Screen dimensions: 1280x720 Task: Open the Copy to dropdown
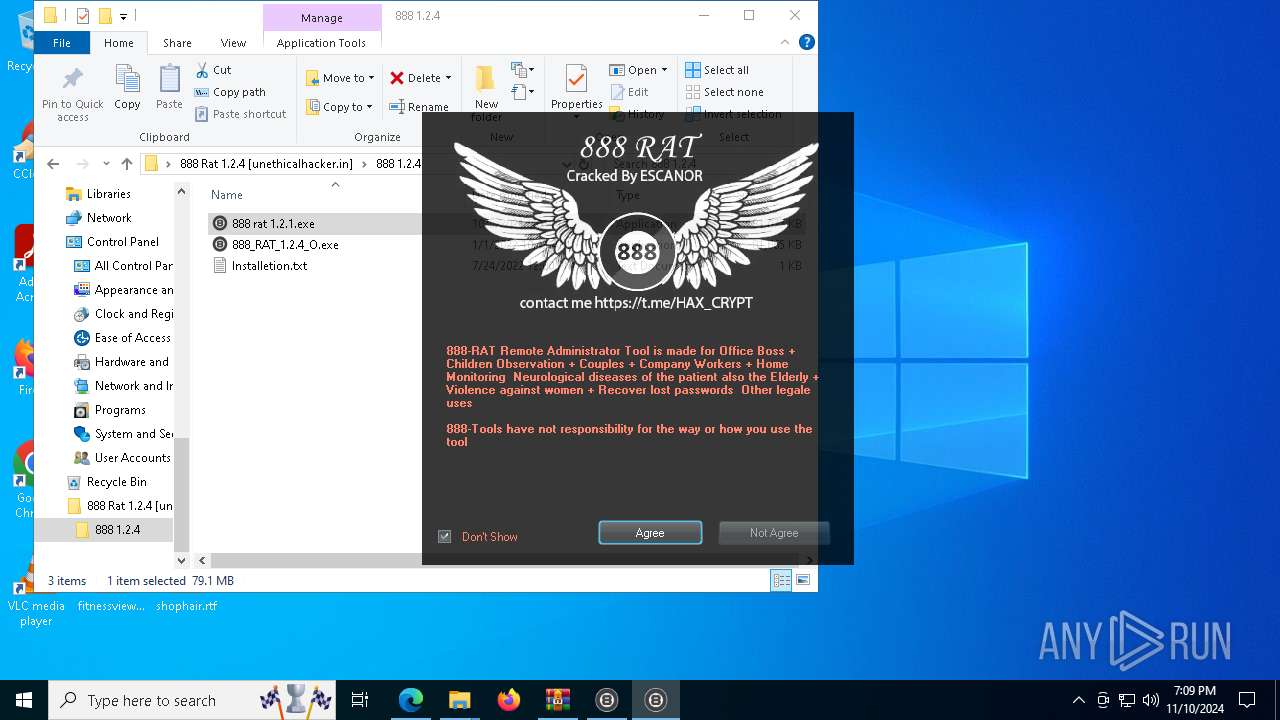pyautogui.click(x=339, y=107)
